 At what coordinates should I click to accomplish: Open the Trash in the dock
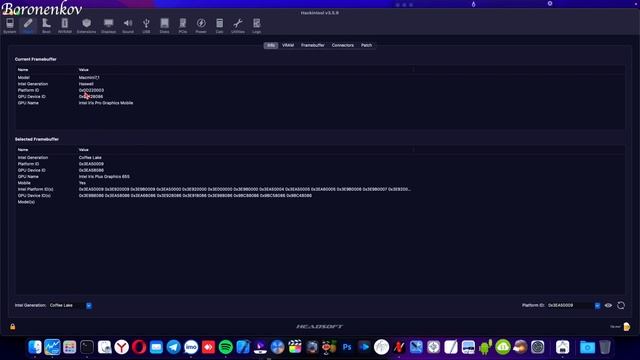[605, 347]
